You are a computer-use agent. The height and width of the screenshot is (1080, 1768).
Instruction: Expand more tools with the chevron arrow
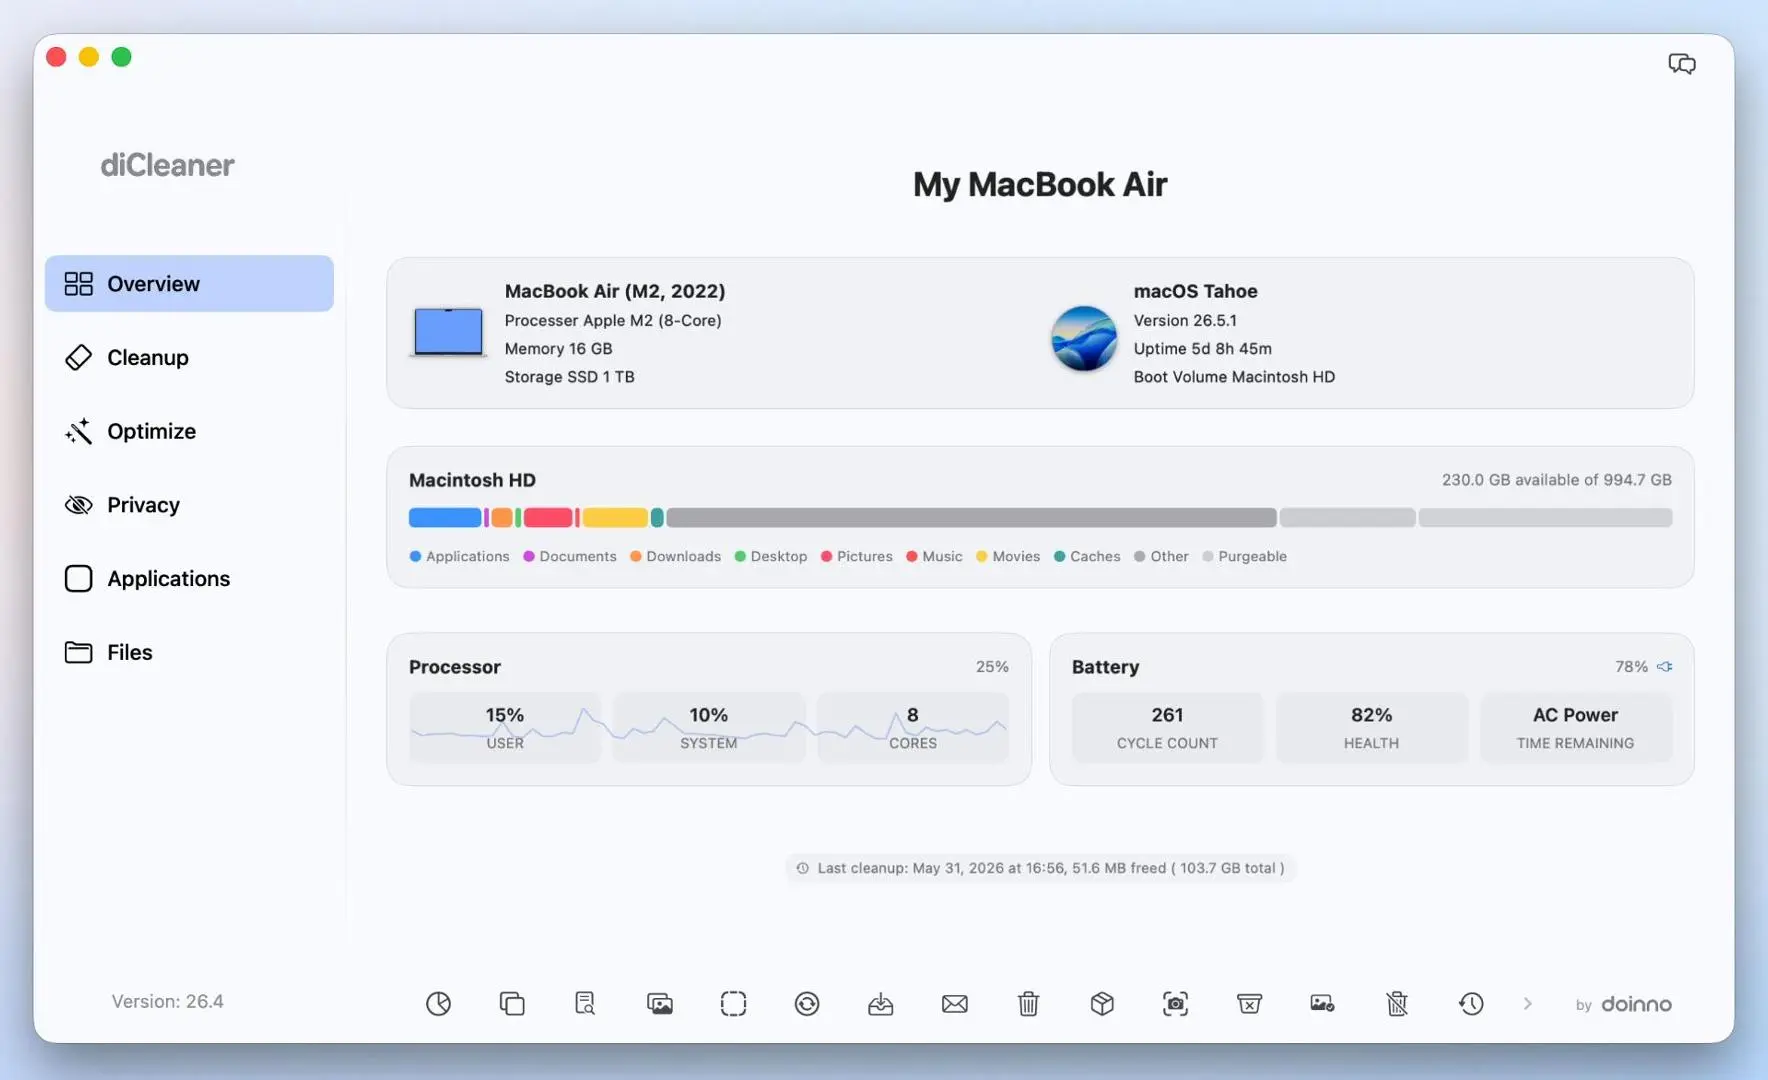click(1527, 1003)
